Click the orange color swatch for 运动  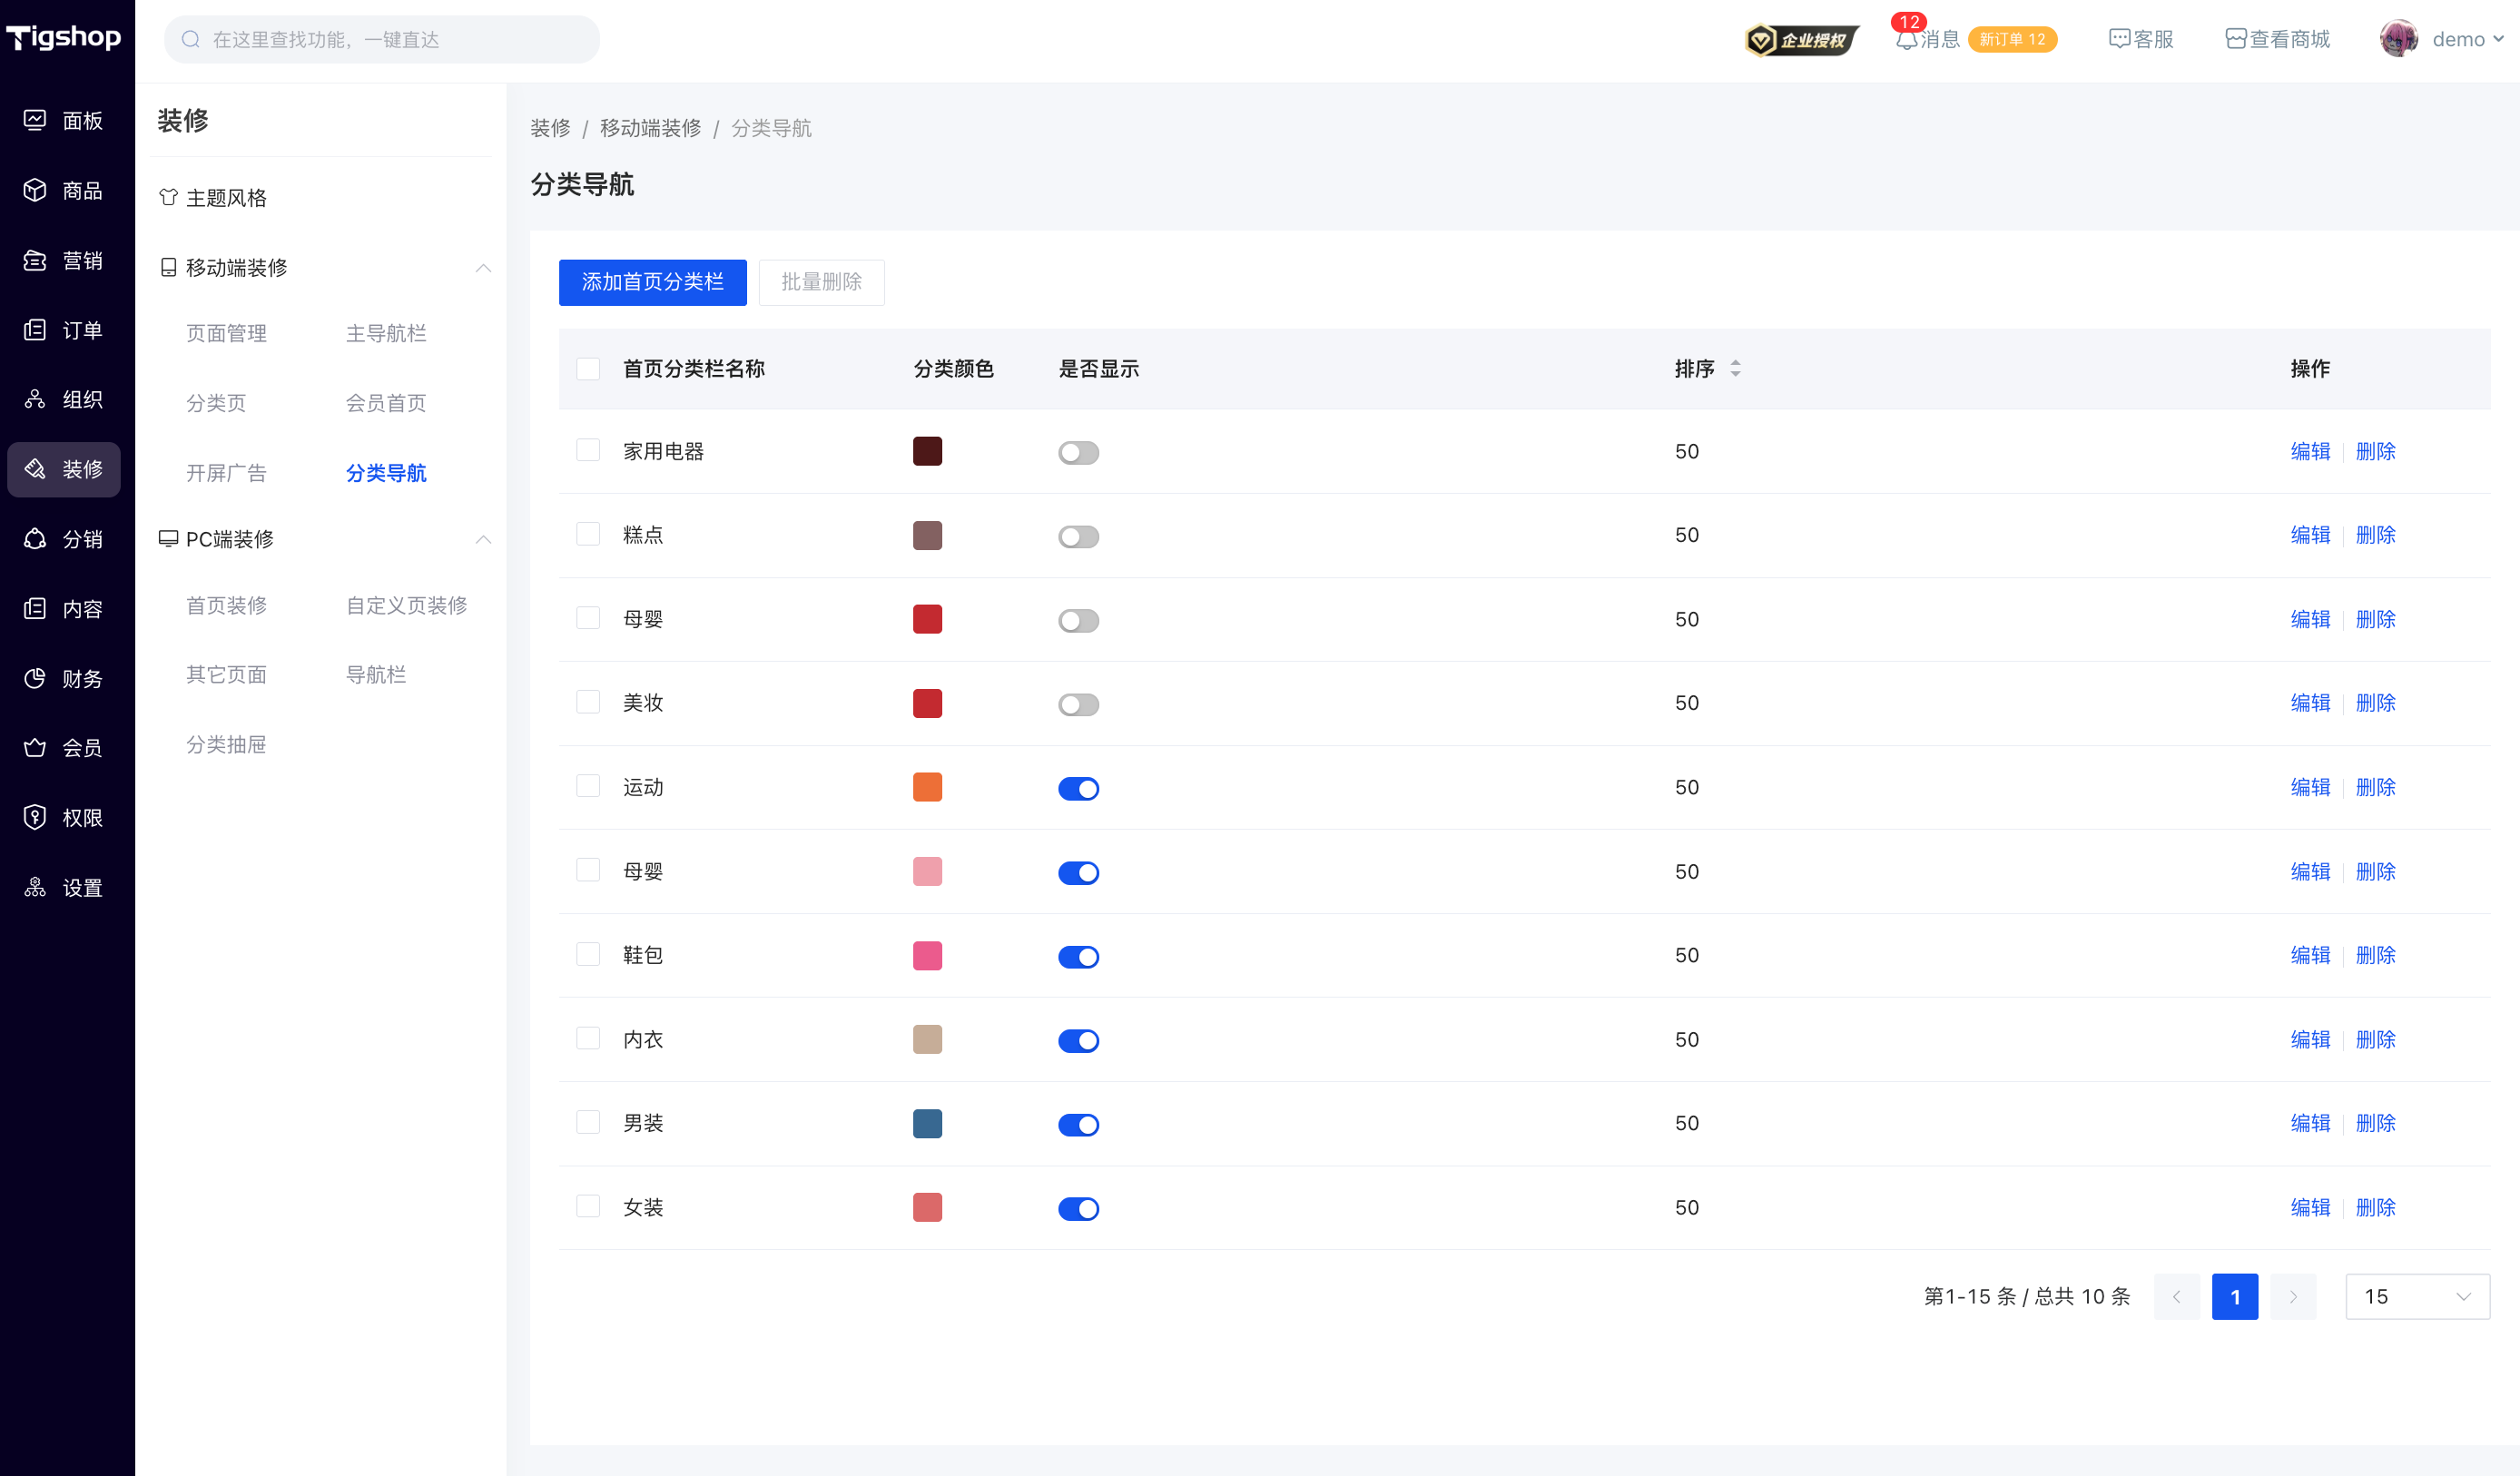[927, 787]
